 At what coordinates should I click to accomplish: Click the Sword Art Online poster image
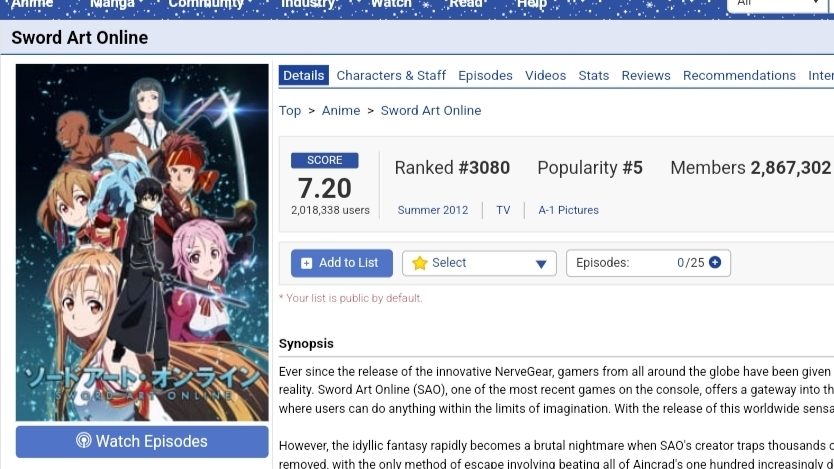click(x=142, y=242)
